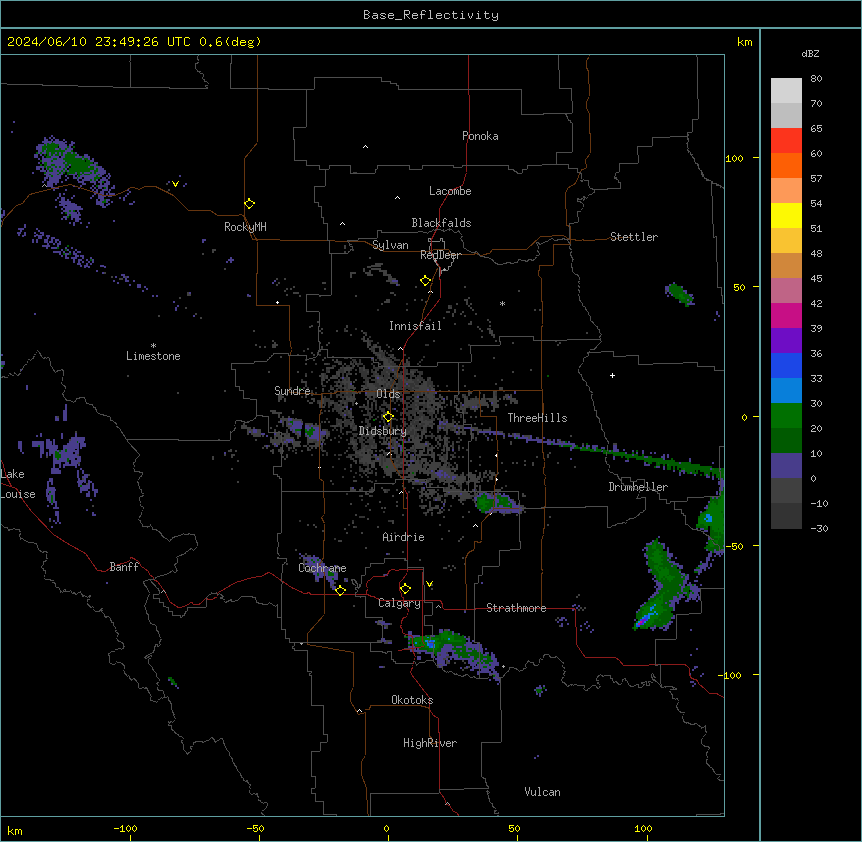Click the Vulcan label

tap(543, 792)
